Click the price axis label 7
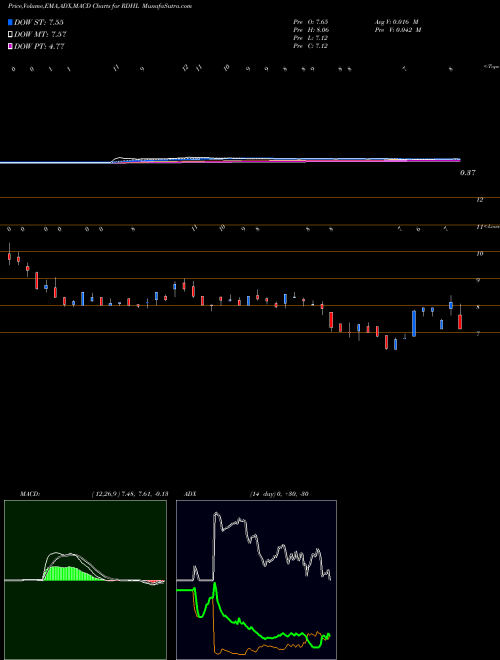The height and width of the screenshot is (660, 500). pyautogui.click(x=478, y=334)
